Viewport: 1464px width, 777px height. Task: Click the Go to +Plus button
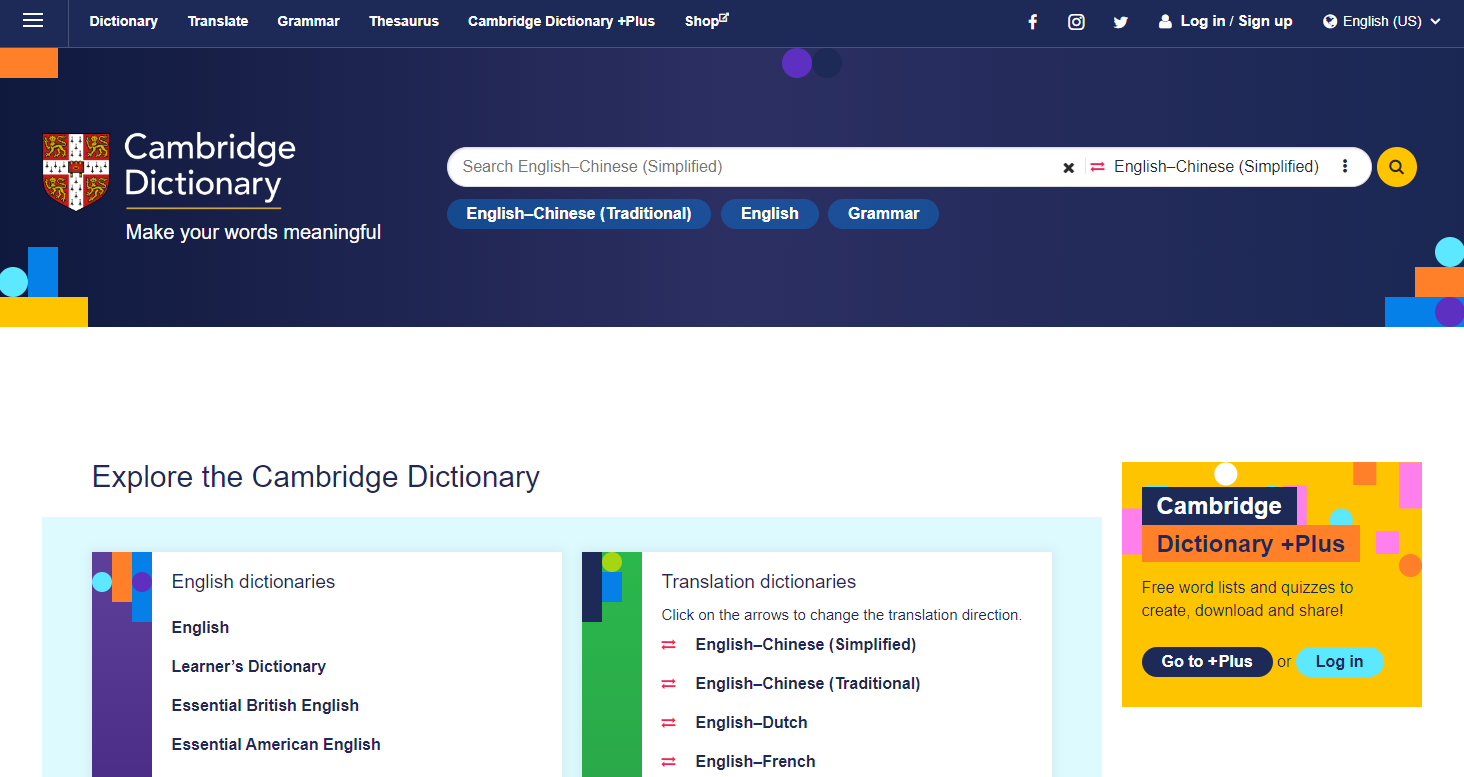1207,662
